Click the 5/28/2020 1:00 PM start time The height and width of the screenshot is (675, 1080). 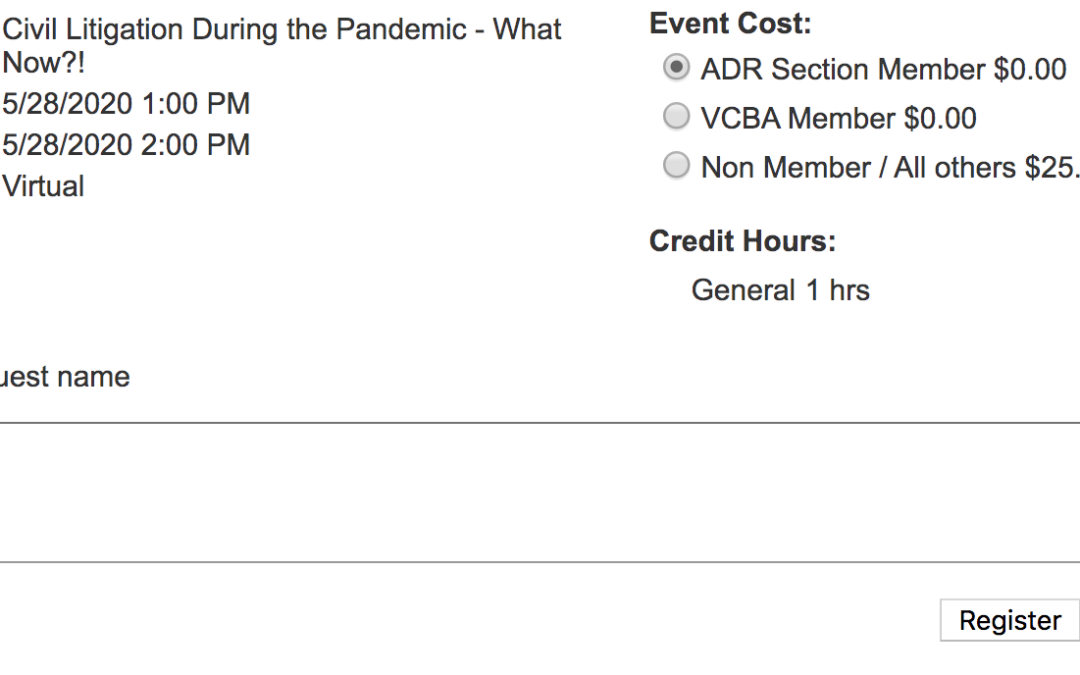(x=126, y=103)
